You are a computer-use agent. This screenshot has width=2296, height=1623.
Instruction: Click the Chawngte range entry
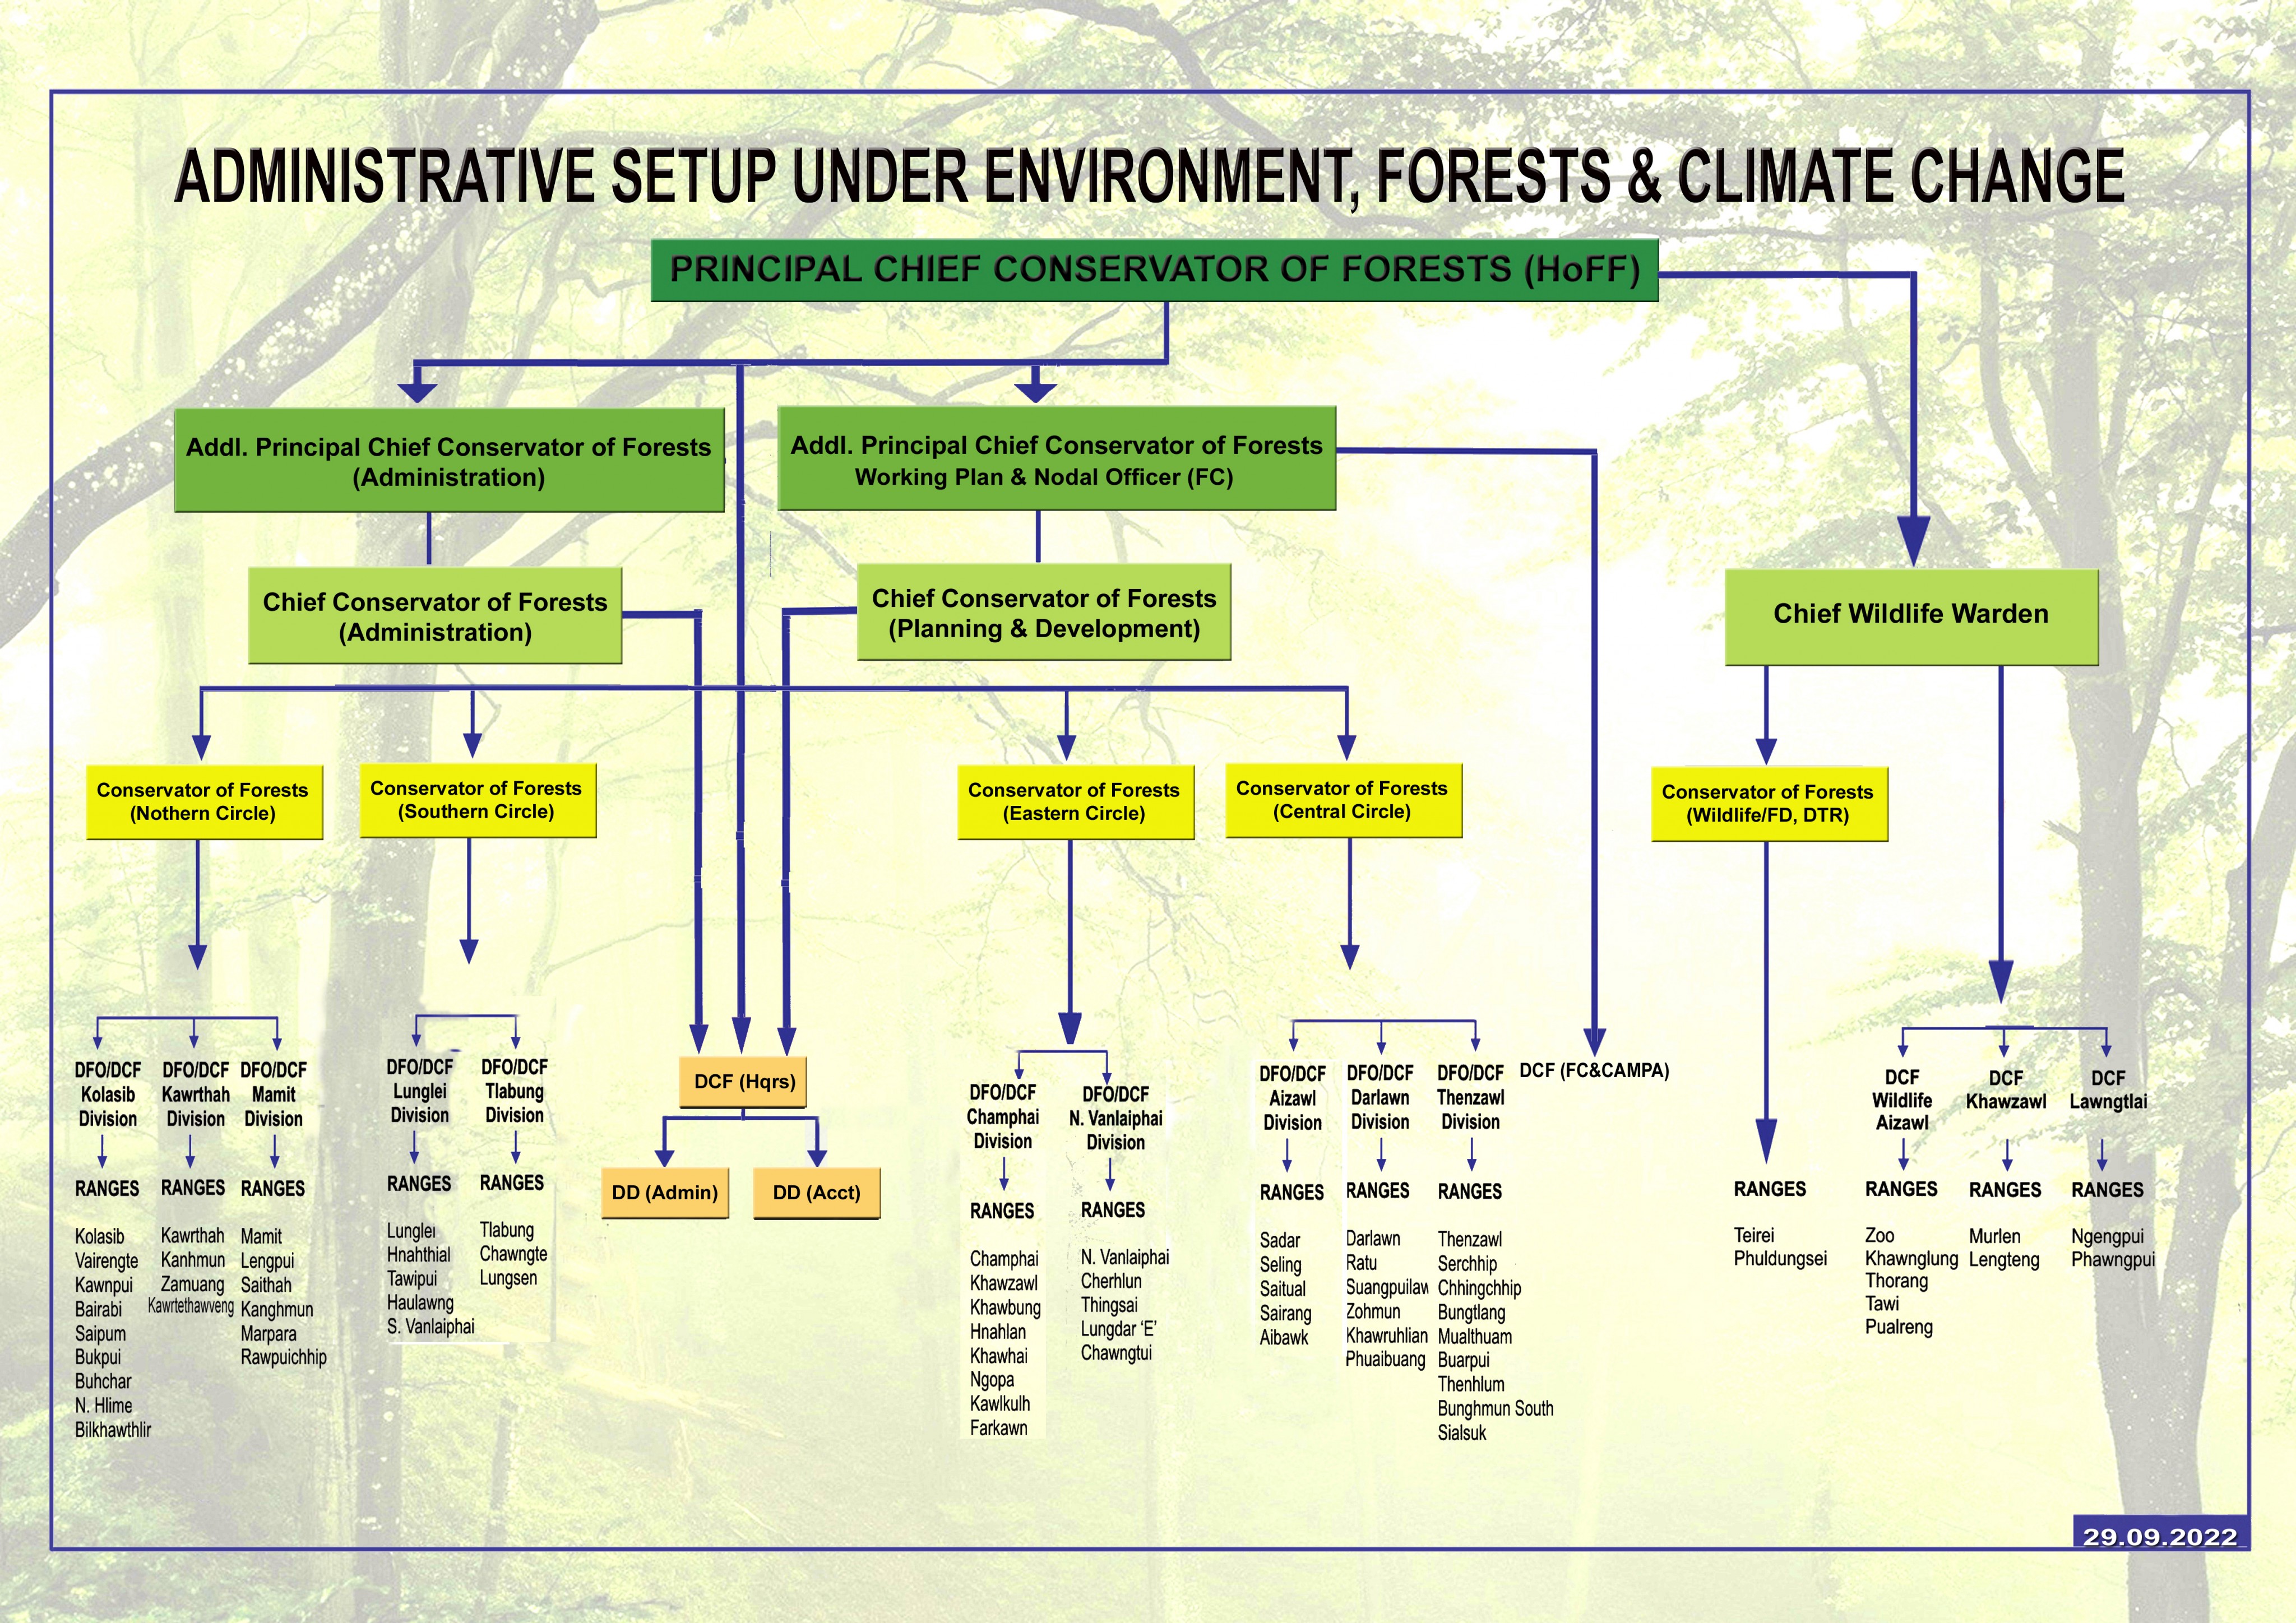513,1254
